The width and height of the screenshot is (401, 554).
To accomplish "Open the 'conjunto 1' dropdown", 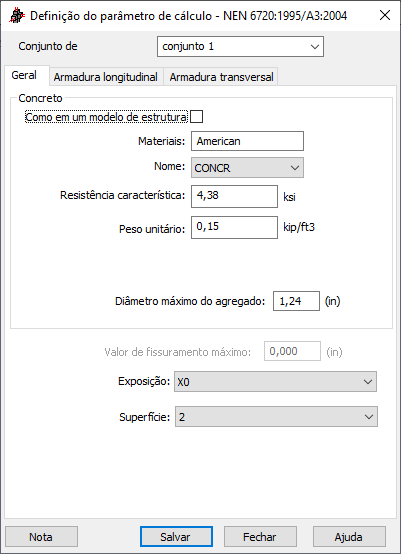I will click(x=240, y=46).
